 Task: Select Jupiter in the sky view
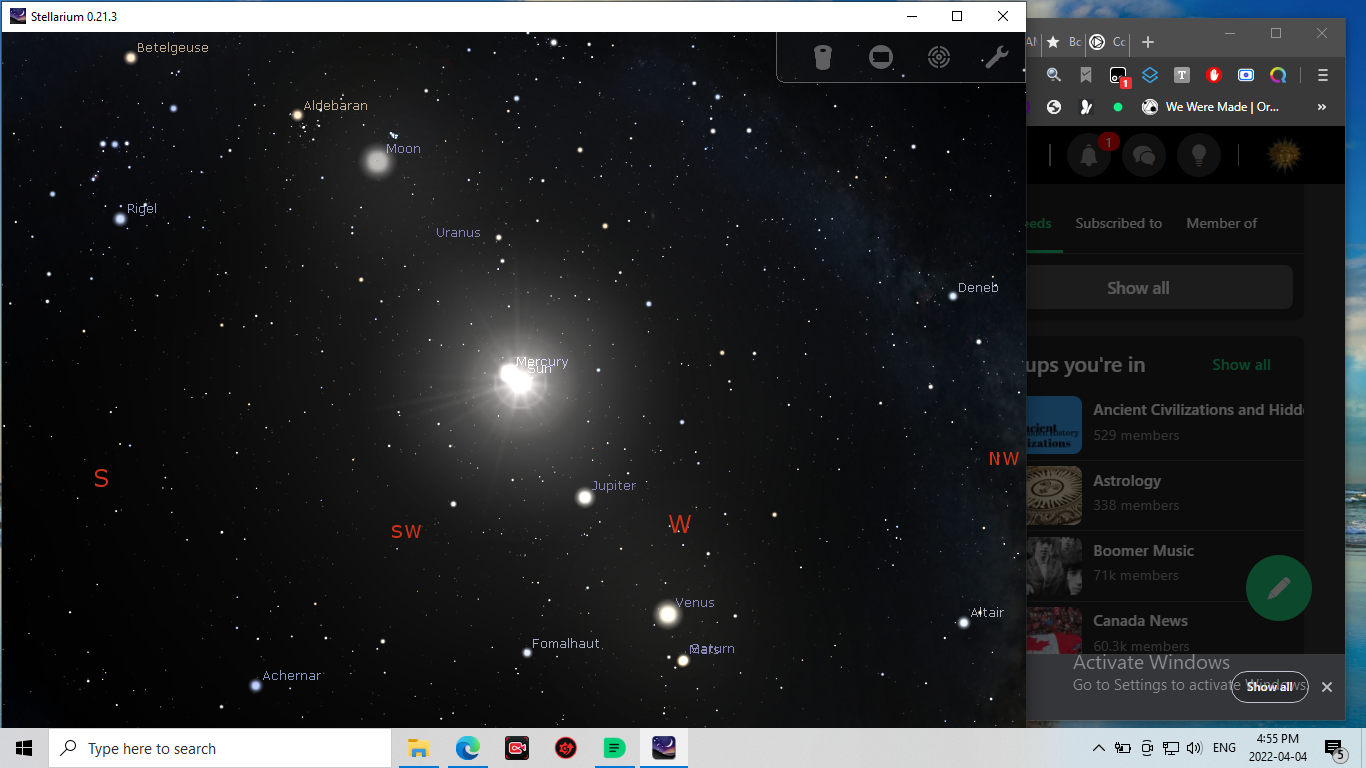(585, 497)
